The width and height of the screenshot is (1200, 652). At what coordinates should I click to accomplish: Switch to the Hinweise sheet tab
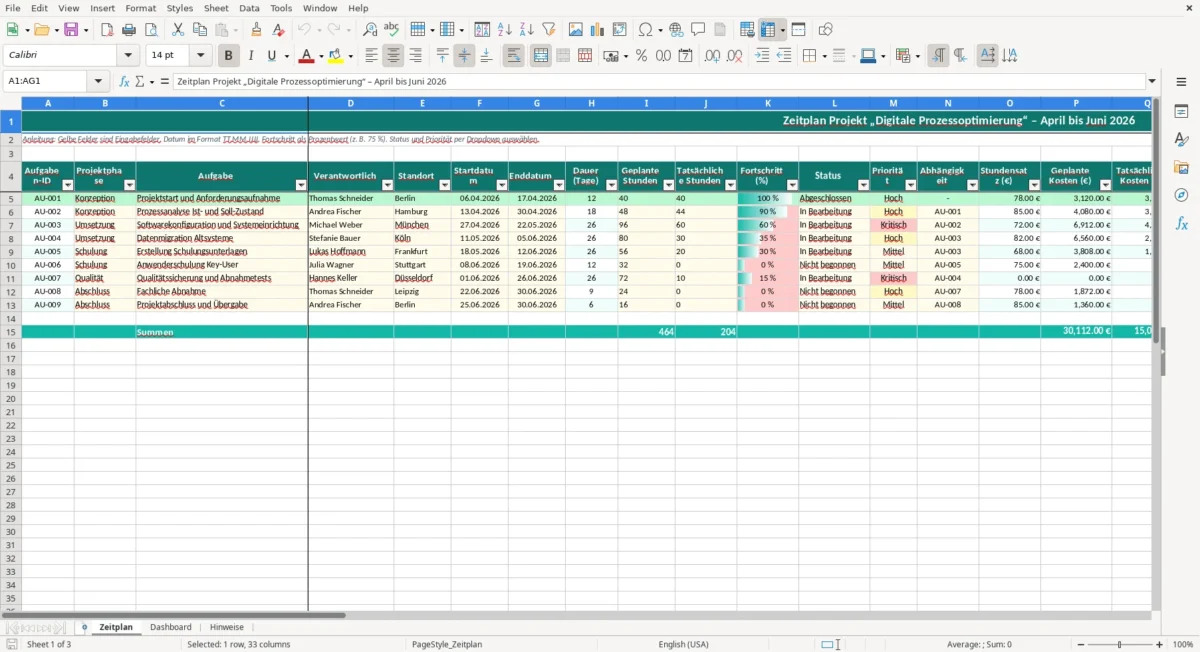point(226,627)
